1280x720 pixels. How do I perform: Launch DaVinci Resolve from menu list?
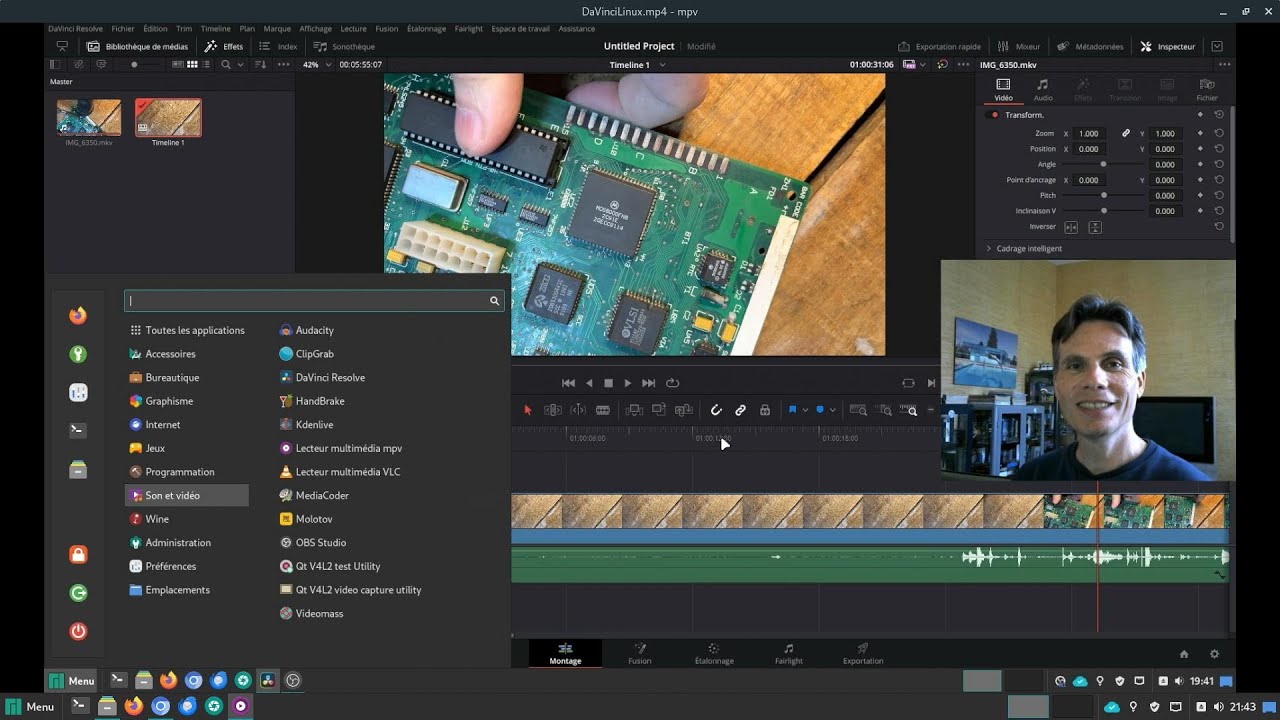(322, 377)
